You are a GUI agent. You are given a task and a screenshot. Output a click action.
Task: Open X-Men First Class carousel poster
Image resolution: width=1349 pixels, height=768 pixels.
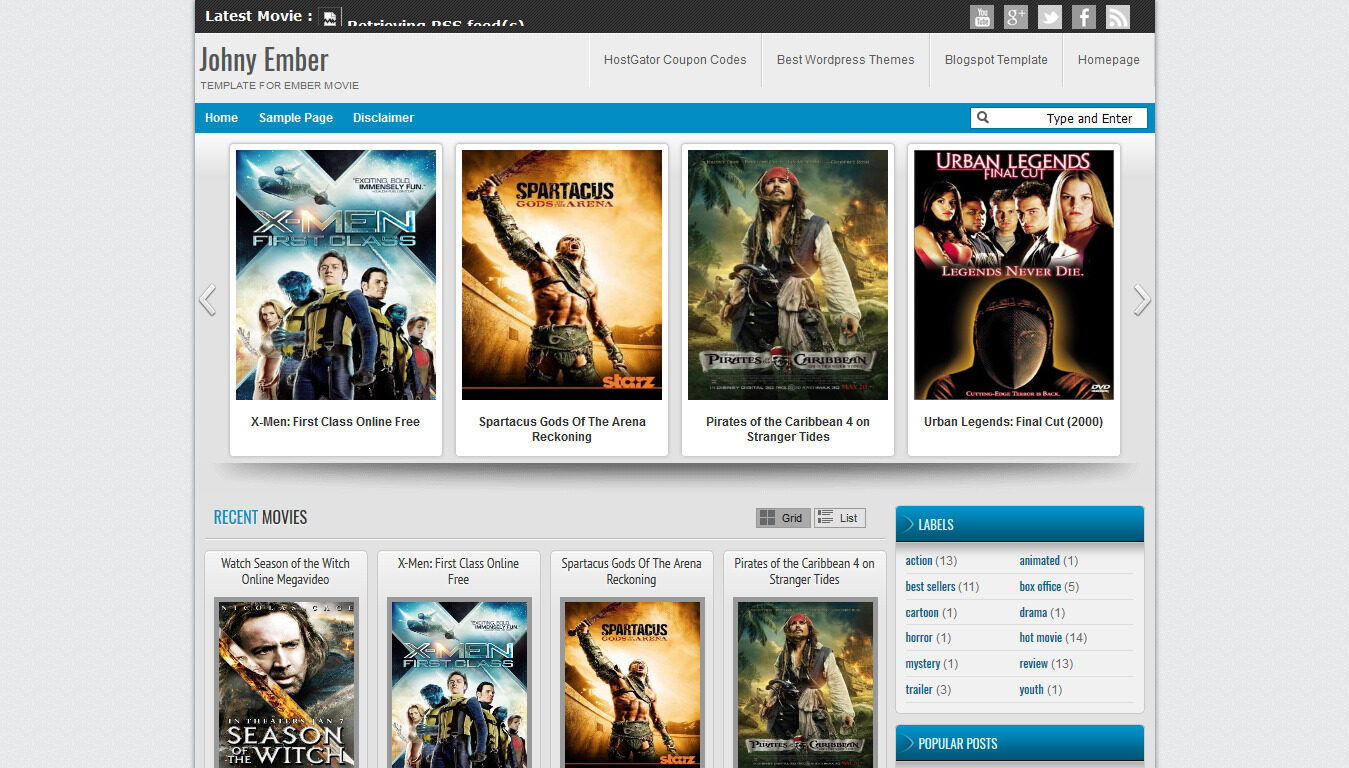336,275
